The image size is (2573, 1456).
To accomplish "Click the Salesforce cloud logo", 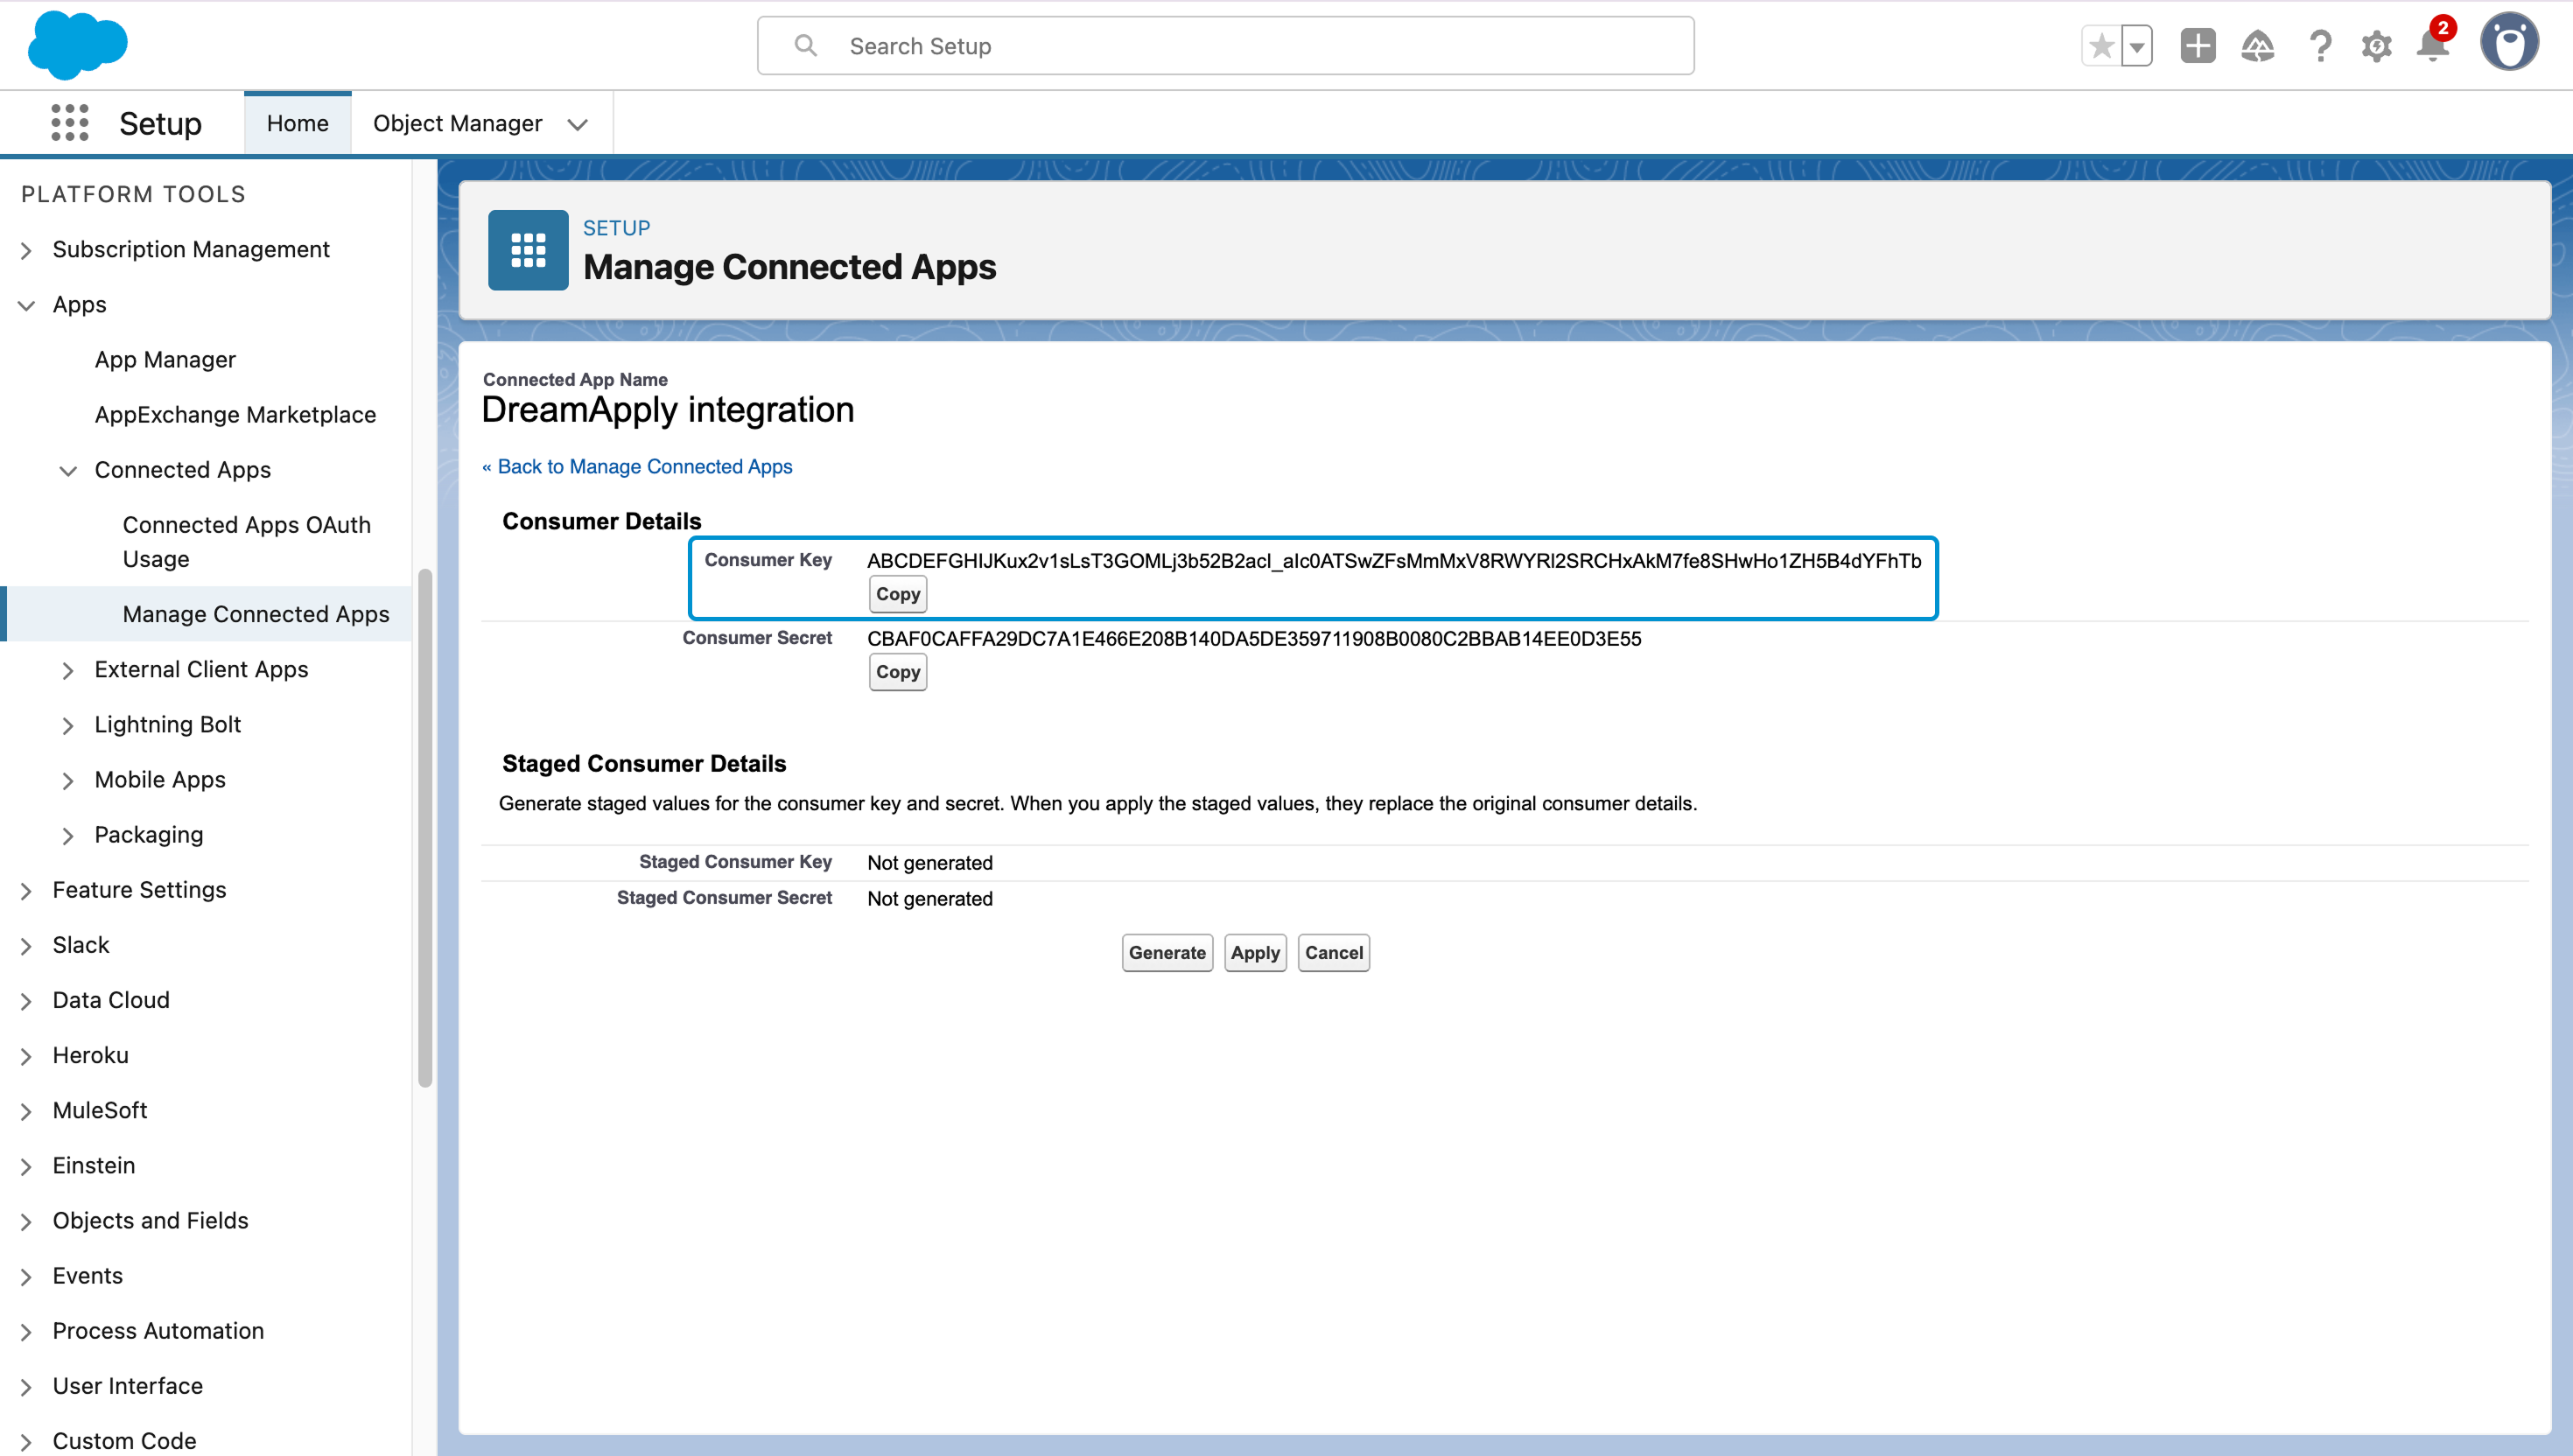I will coord(78,45).
